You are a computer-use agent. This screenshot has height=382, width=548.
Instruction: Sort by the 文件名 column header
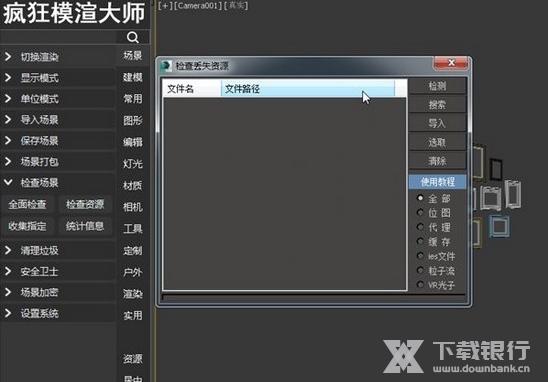(x=192, y=89)
